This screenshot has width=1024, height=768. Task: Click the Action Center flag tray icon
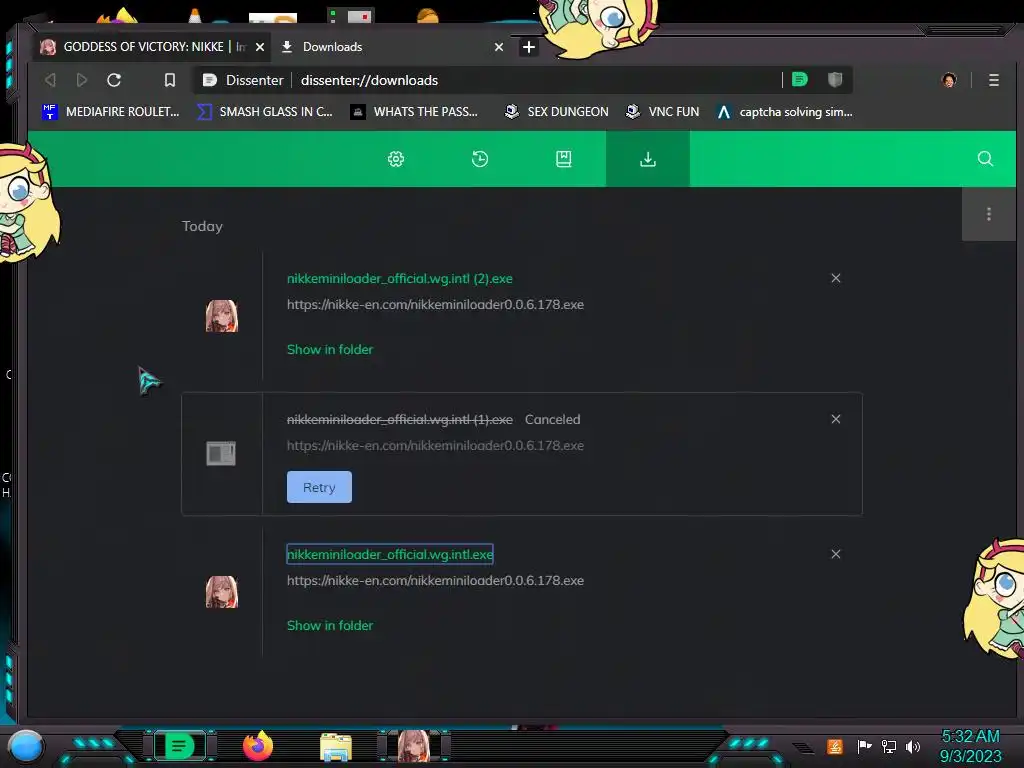[864, 746]
